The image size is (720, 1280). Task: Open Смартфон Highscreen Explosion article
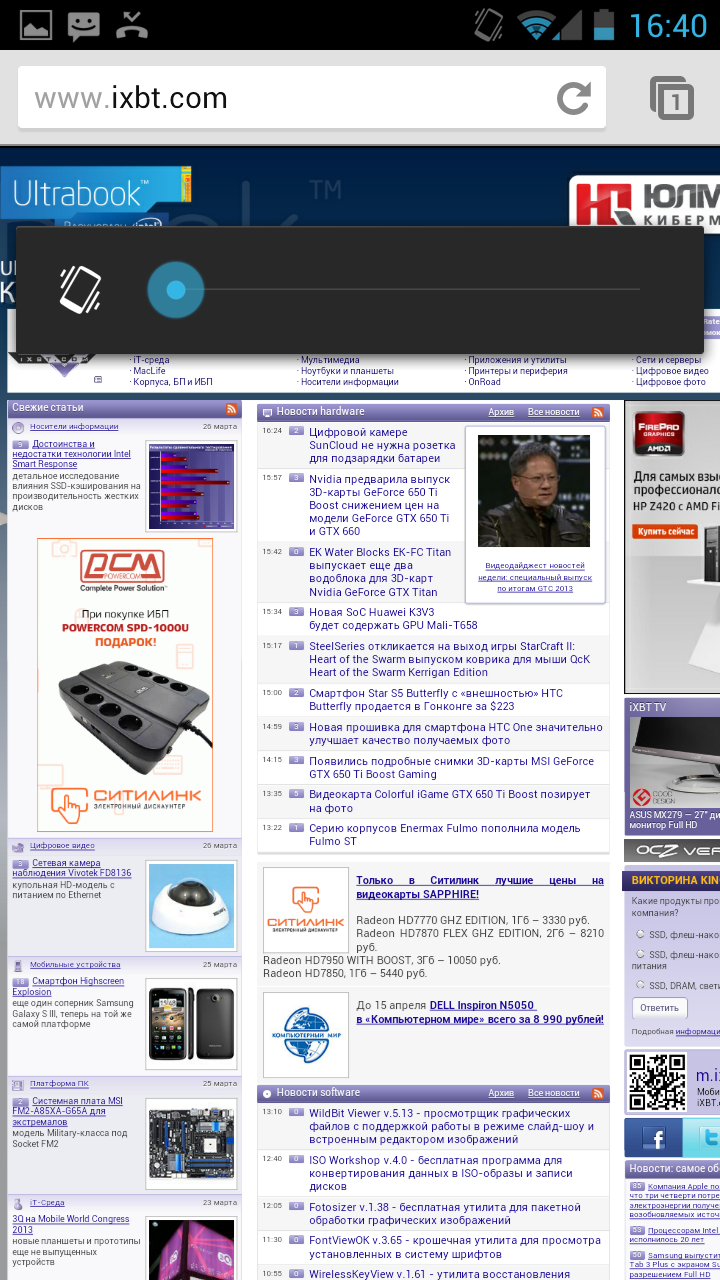pyautogui.click(x=68, y=987)
